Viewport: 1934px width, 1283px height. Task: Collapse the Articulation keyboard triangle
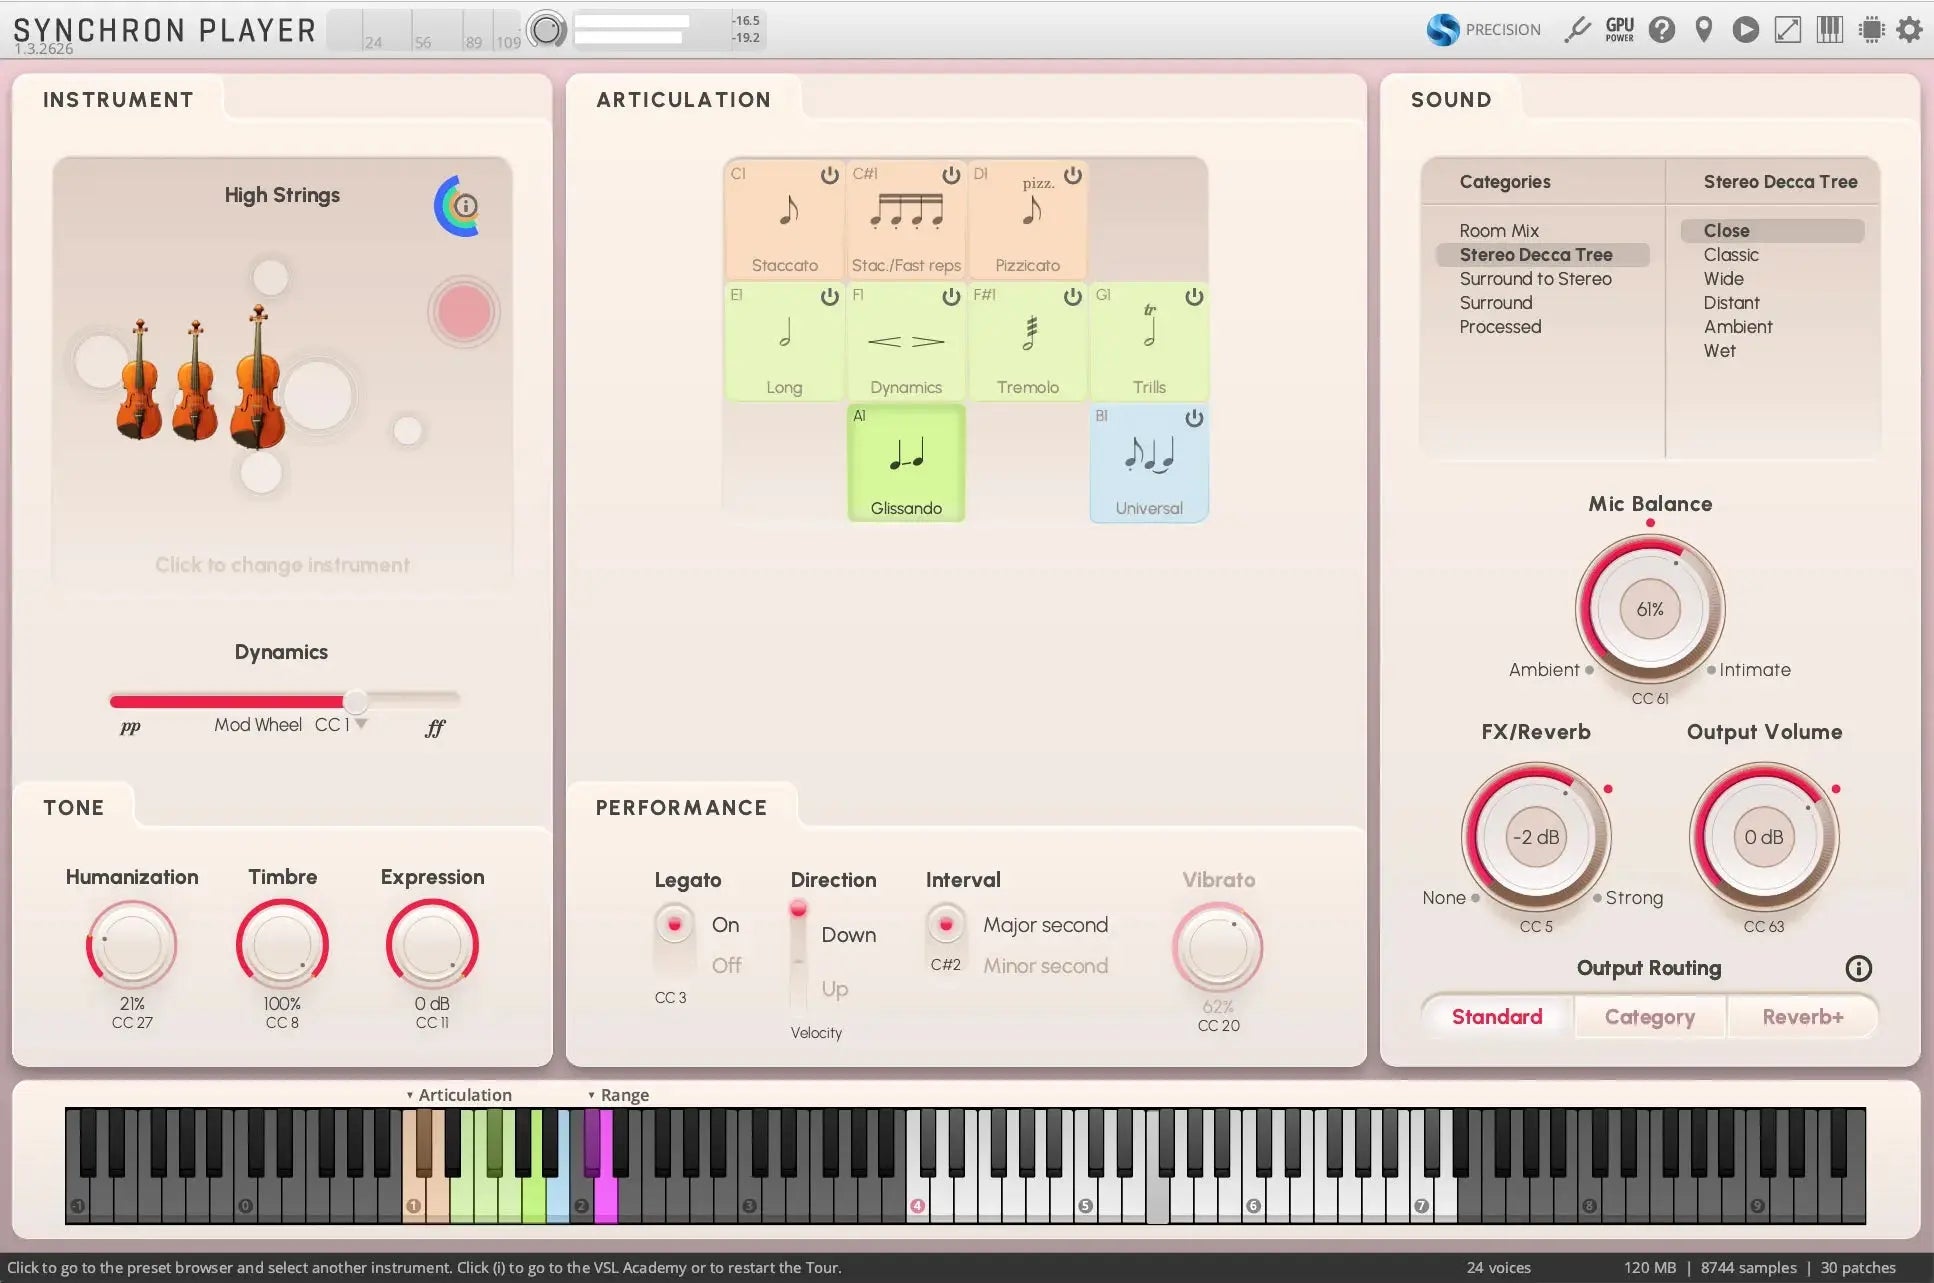click(410, 1095)
